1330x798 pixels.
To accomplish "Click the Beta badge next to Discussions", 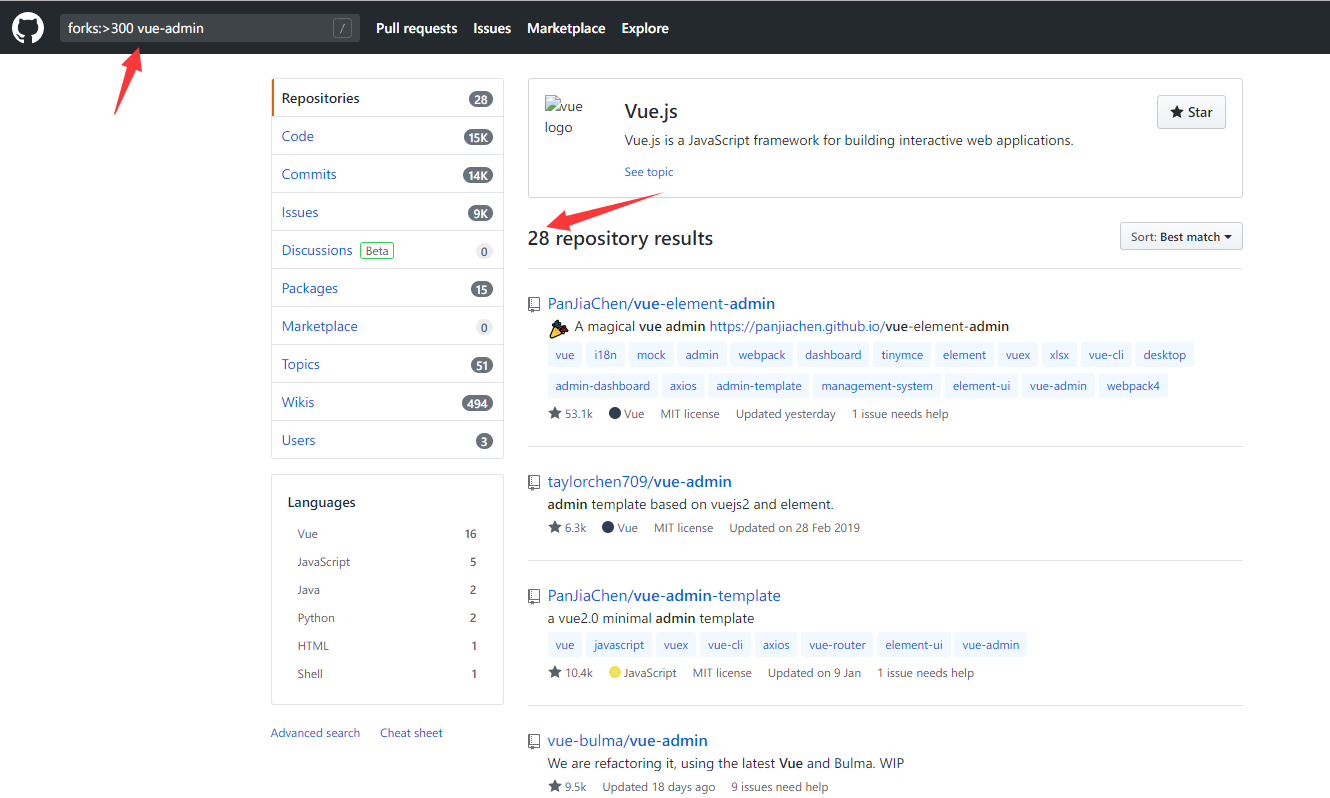I will click(x=377, y=251).
